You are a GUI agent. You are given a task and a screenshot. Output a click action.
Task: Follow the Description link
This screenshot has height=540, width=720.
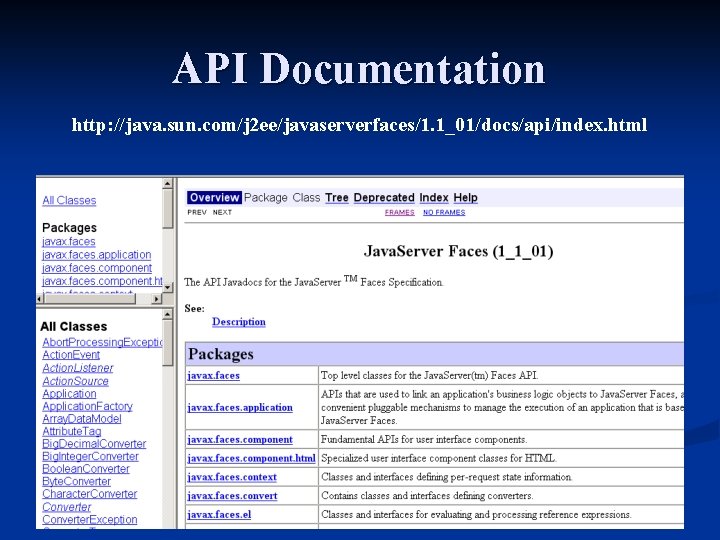click(239, 322)
